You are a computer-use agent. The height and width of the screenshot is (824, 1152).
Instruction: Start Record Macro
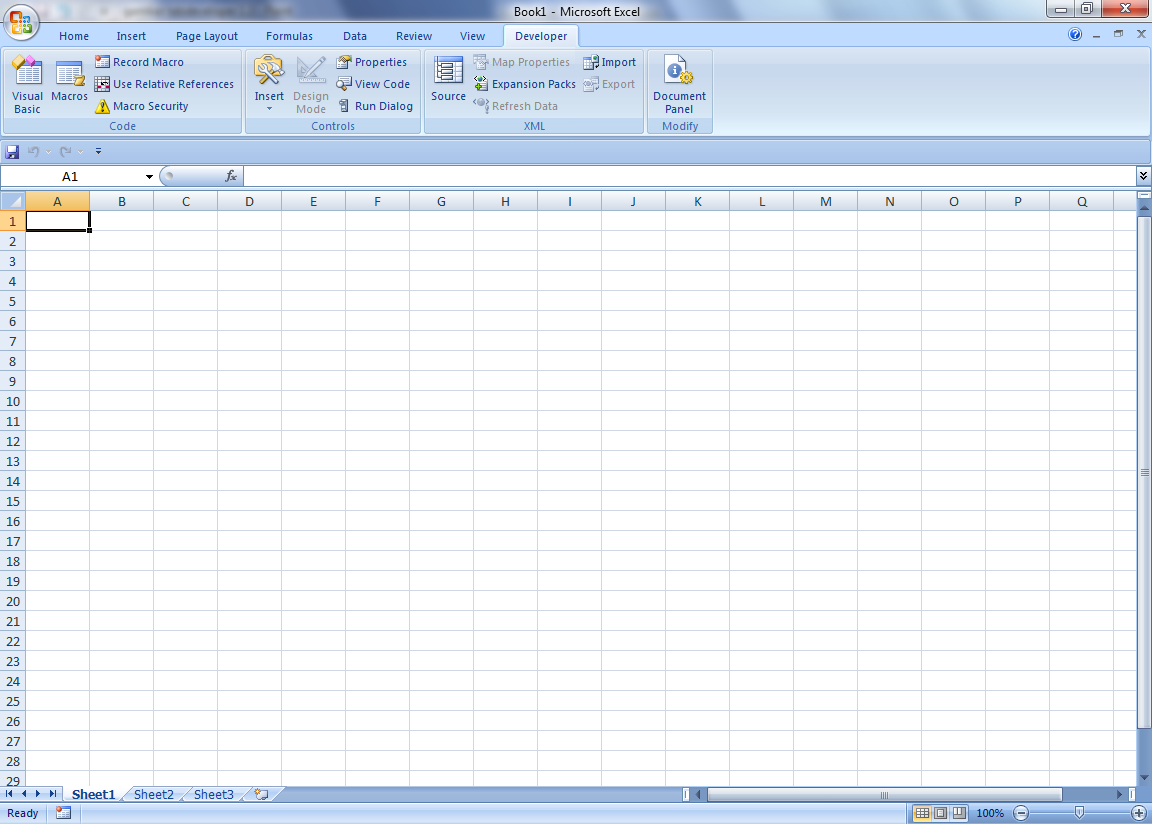(140, 62)
